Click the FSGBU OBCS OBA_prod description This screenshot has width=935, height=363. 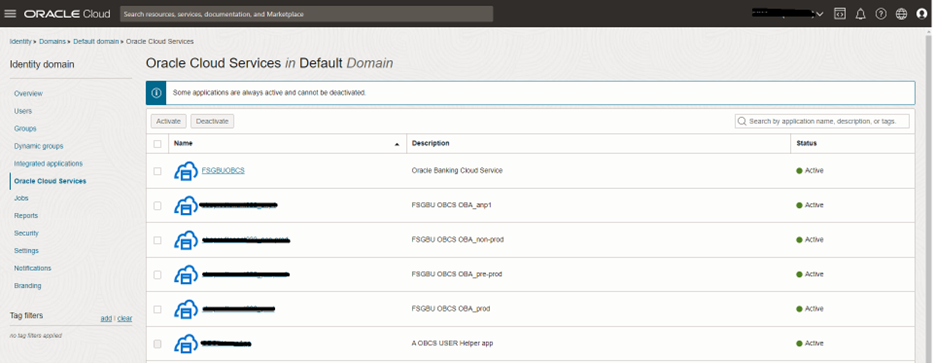coord(451,309)
